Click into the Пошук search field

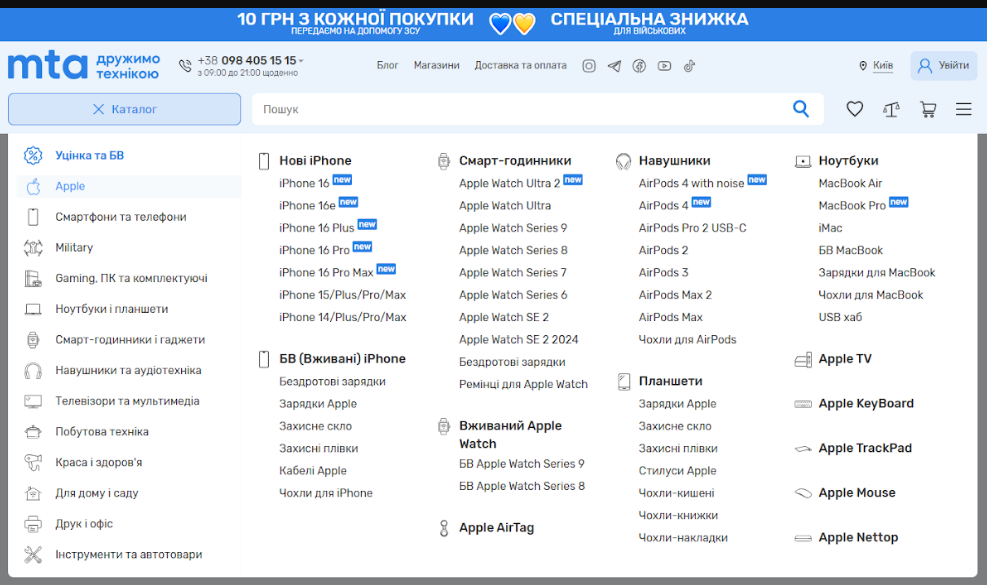[x=521, y=109]
